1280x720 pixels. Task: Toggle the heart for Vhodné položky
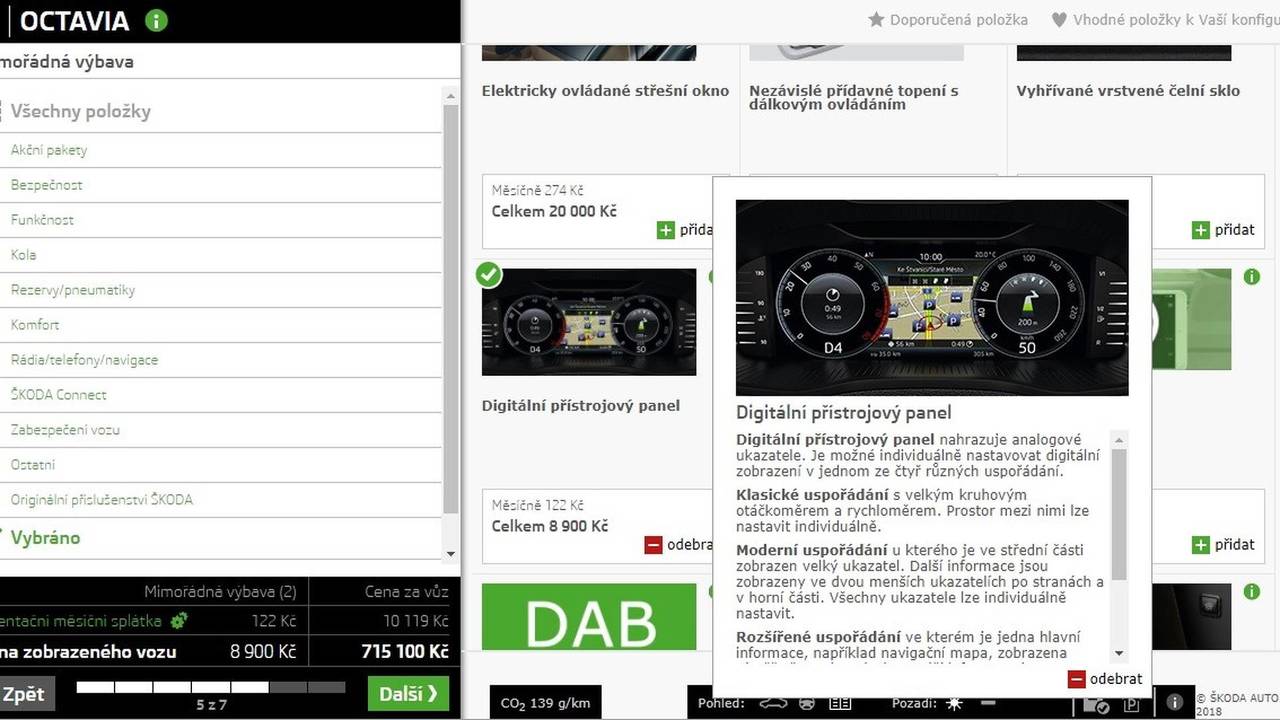point(1058,19)
